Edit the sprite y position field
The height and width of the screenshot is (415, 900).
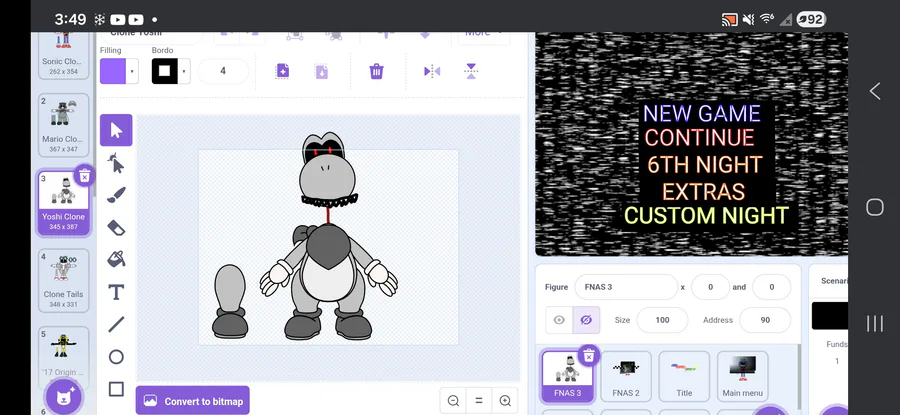pos(771,287)
